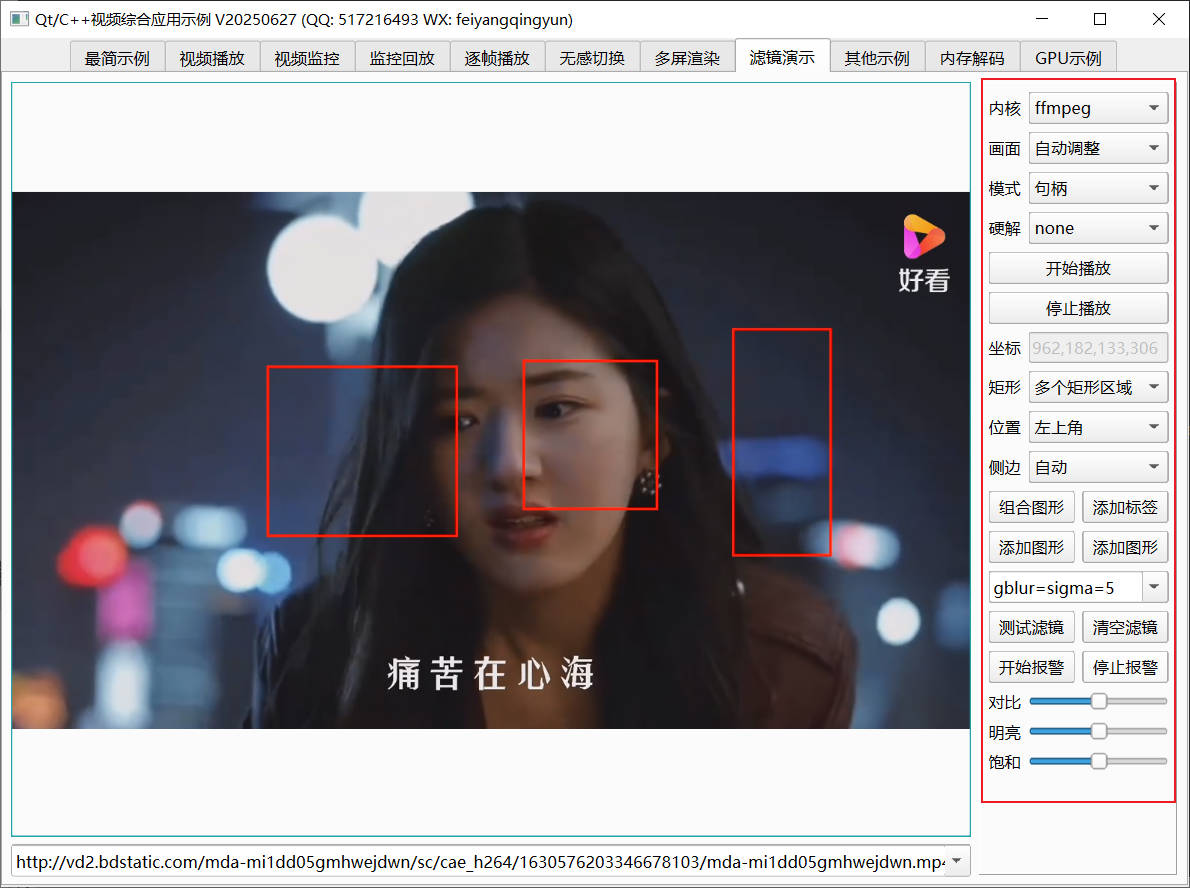Expand the 位置 左上角 dropdown

(x=1097, y=427)
